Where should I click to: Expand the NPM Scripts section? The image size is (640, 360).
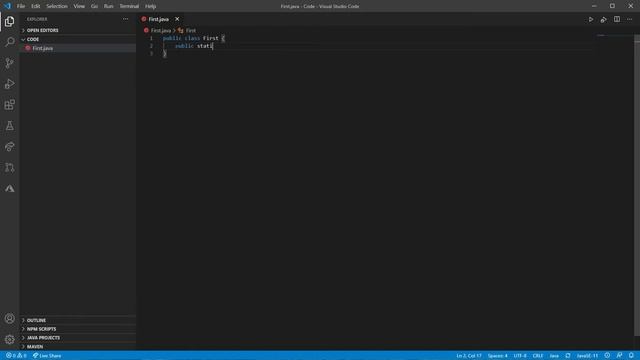click(78, 329)
